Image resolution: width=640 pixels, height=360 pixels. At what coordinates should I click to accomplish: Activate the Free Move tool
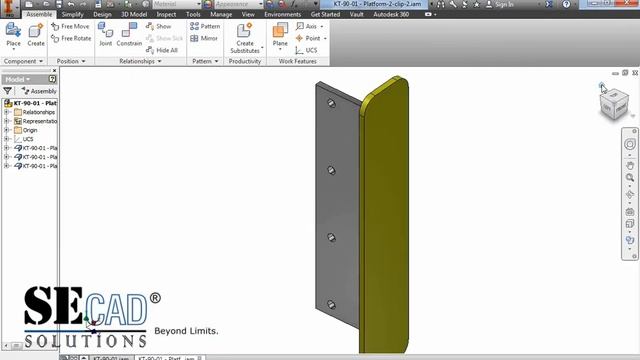point(71,26)
